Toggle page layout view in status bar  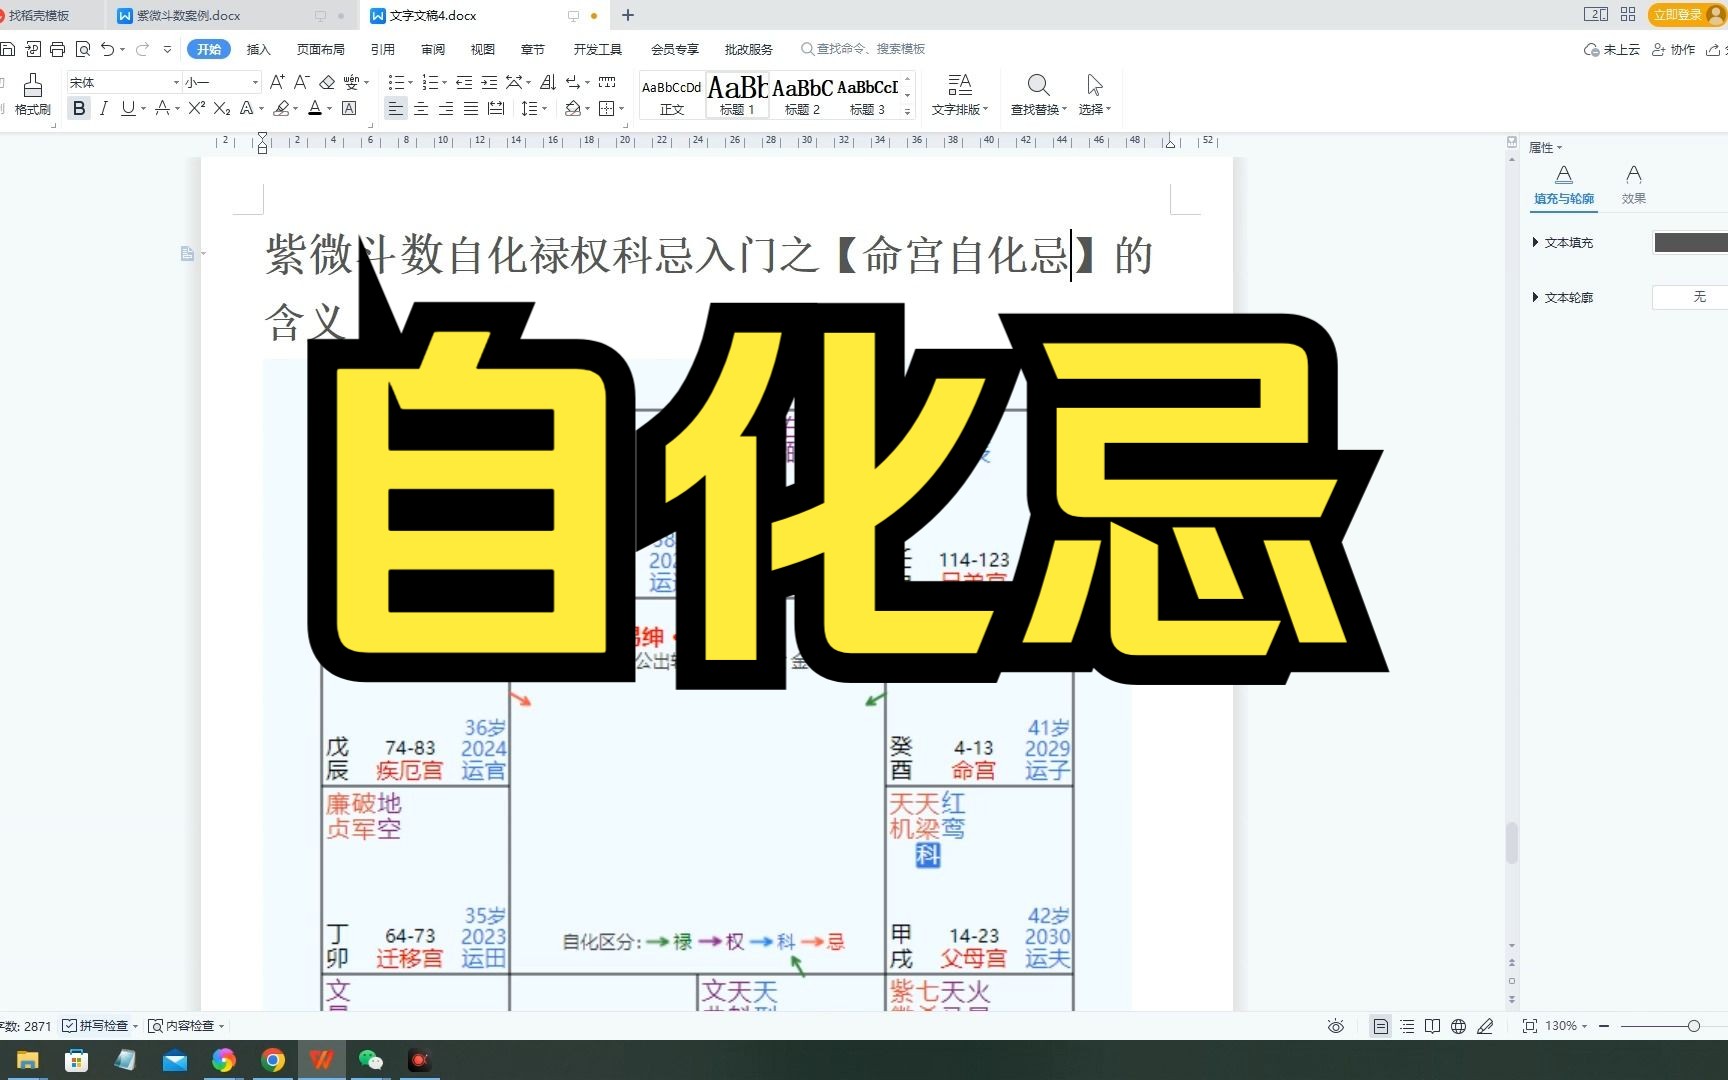(1380, 1026)
